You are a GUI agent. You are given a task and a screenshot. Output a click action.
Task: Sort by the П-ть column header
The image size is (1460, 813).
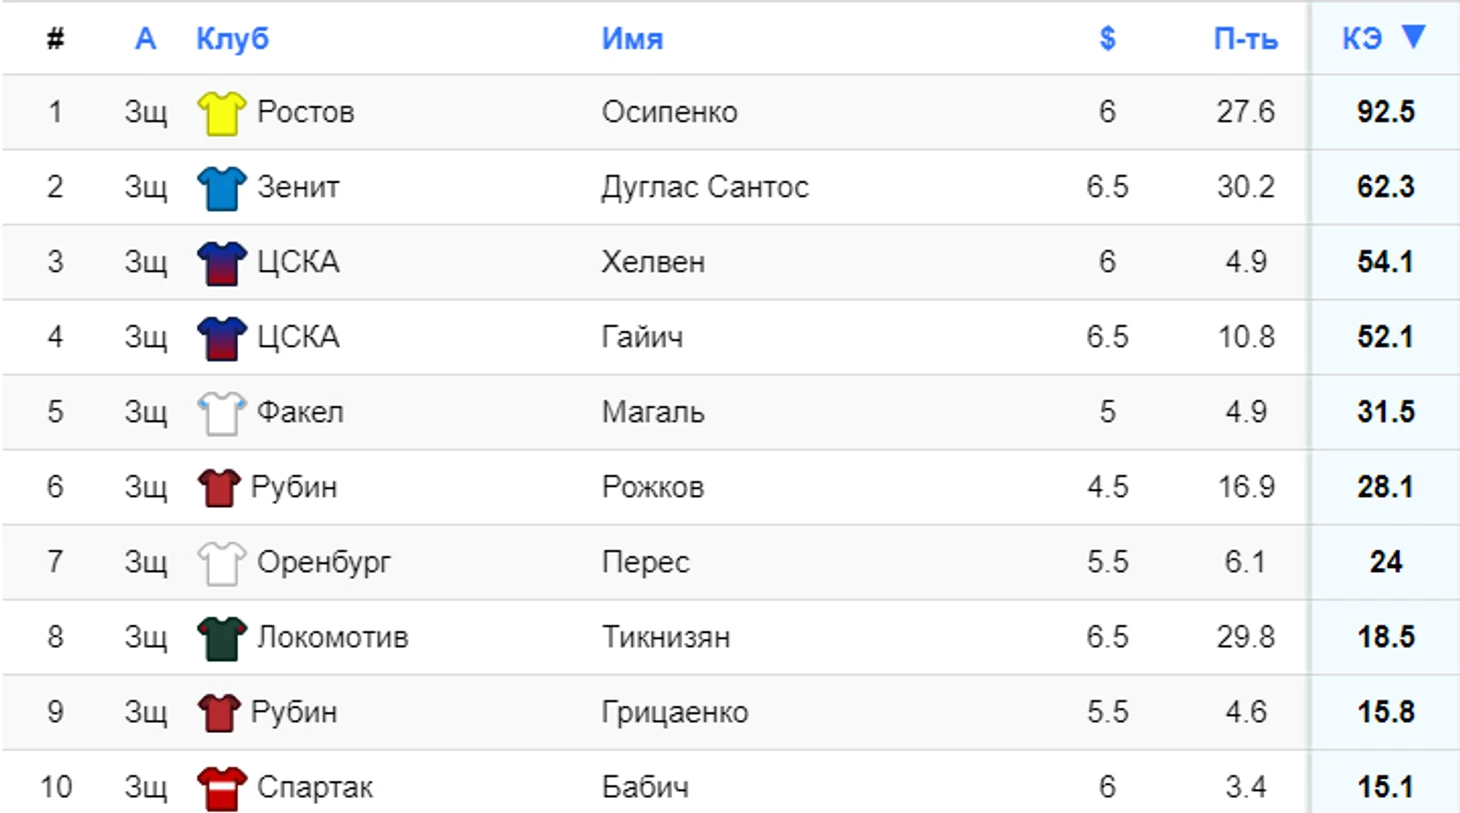[1245, 39]
